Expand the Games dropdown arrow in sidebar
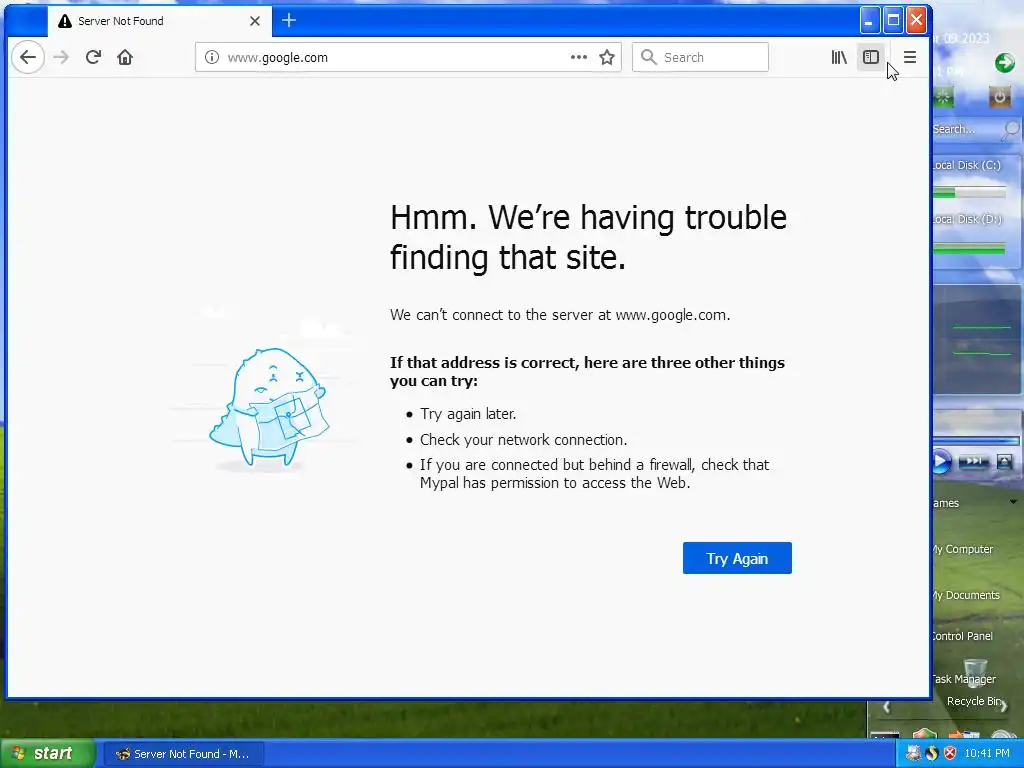Image resolution: width=1024 pixels, height=768 pixels. pyautogui.click(x=1013, y=502)
